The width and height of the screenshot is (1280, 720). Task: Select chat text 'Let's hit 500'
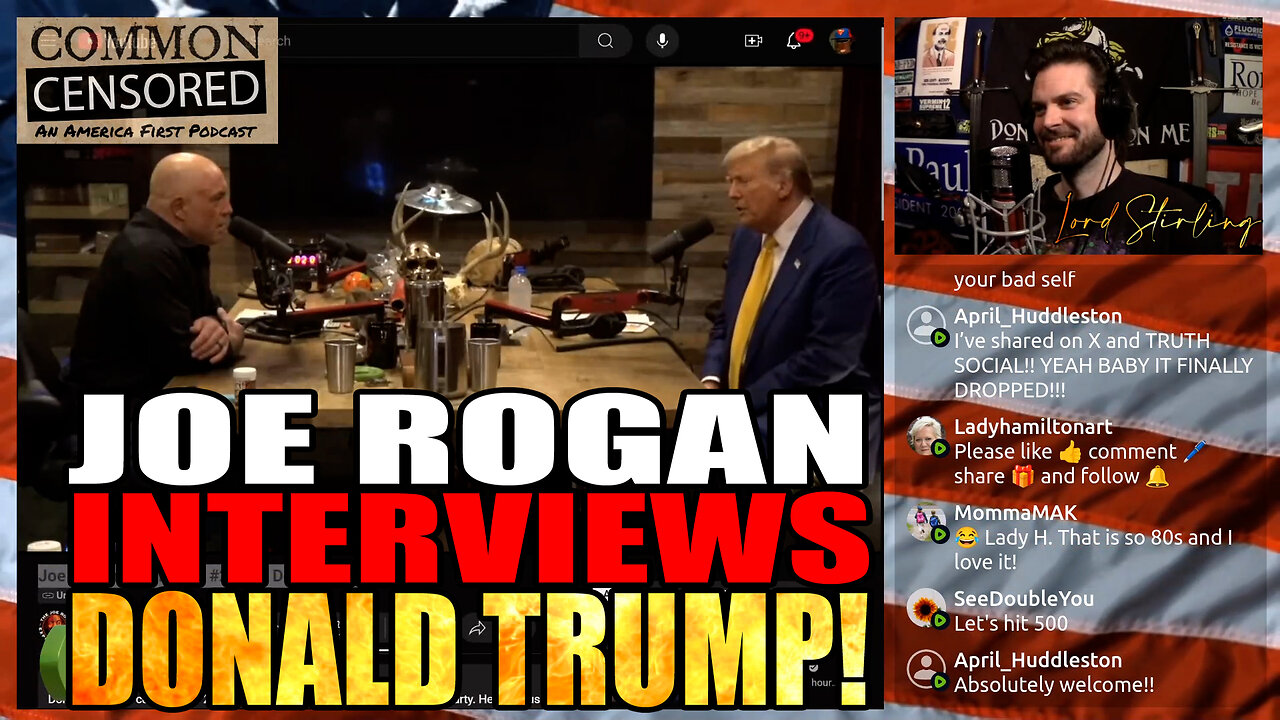pyautogui.click(x=1011, y=623)
